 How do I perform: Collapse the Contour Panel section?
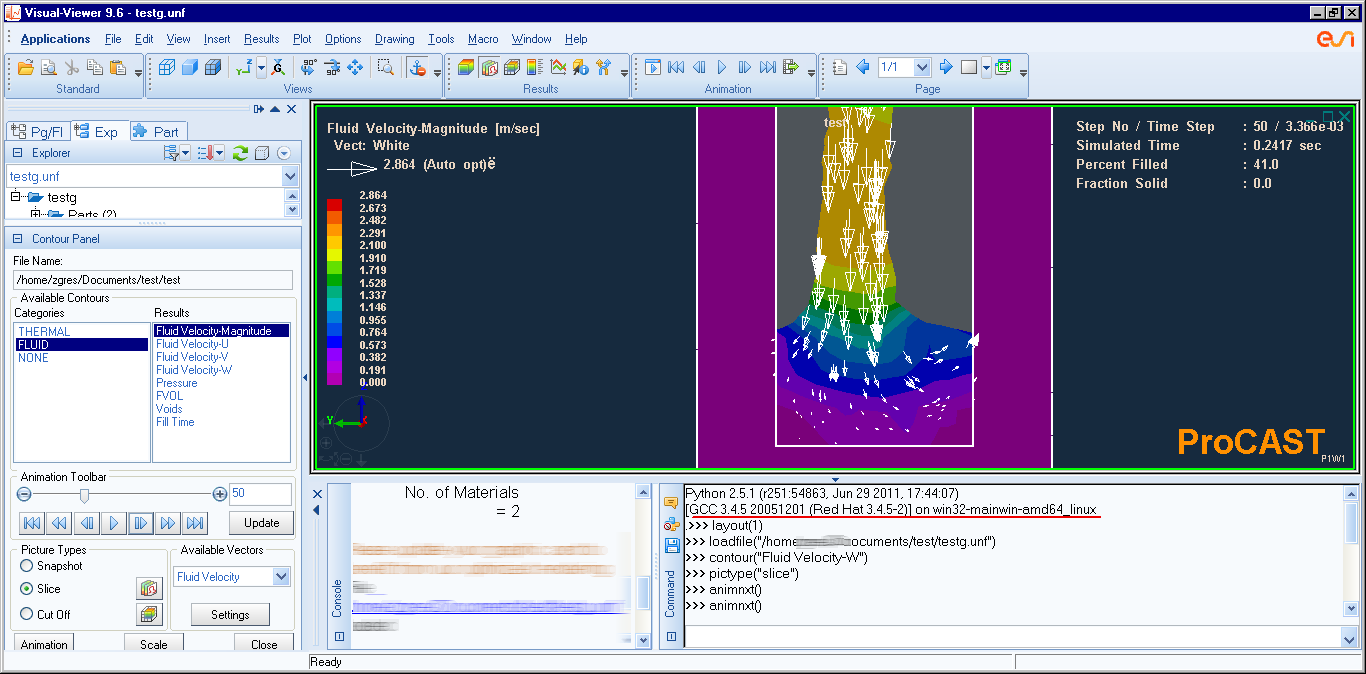click(x=17, y=239)
